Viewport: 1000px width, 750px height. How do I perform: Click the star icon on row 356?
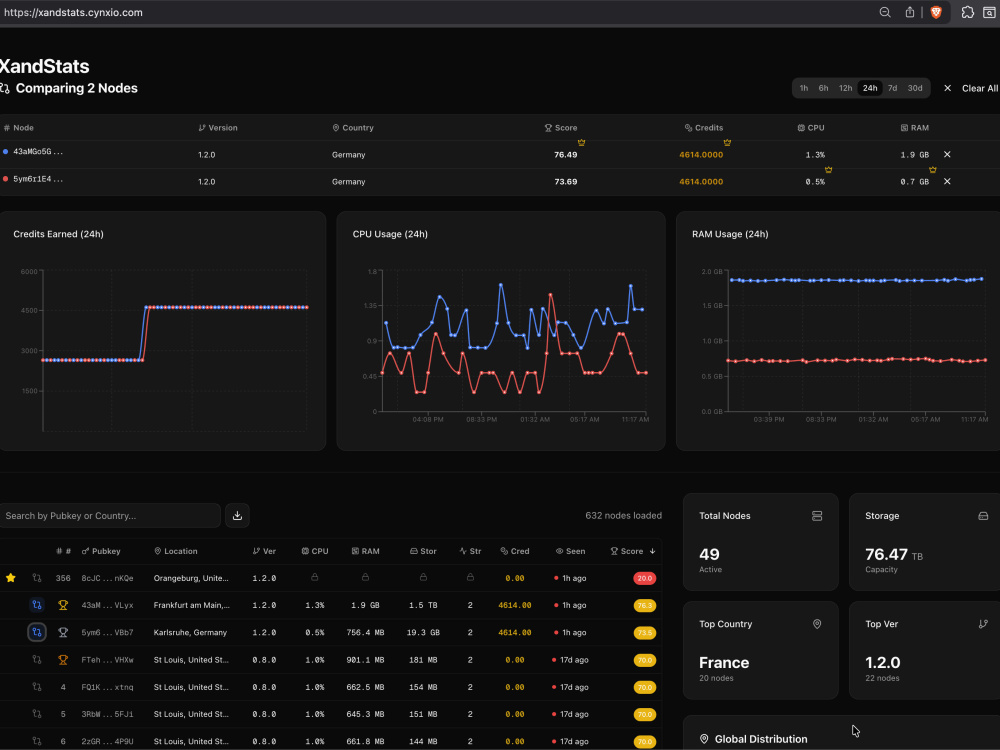tap(11, 578)
